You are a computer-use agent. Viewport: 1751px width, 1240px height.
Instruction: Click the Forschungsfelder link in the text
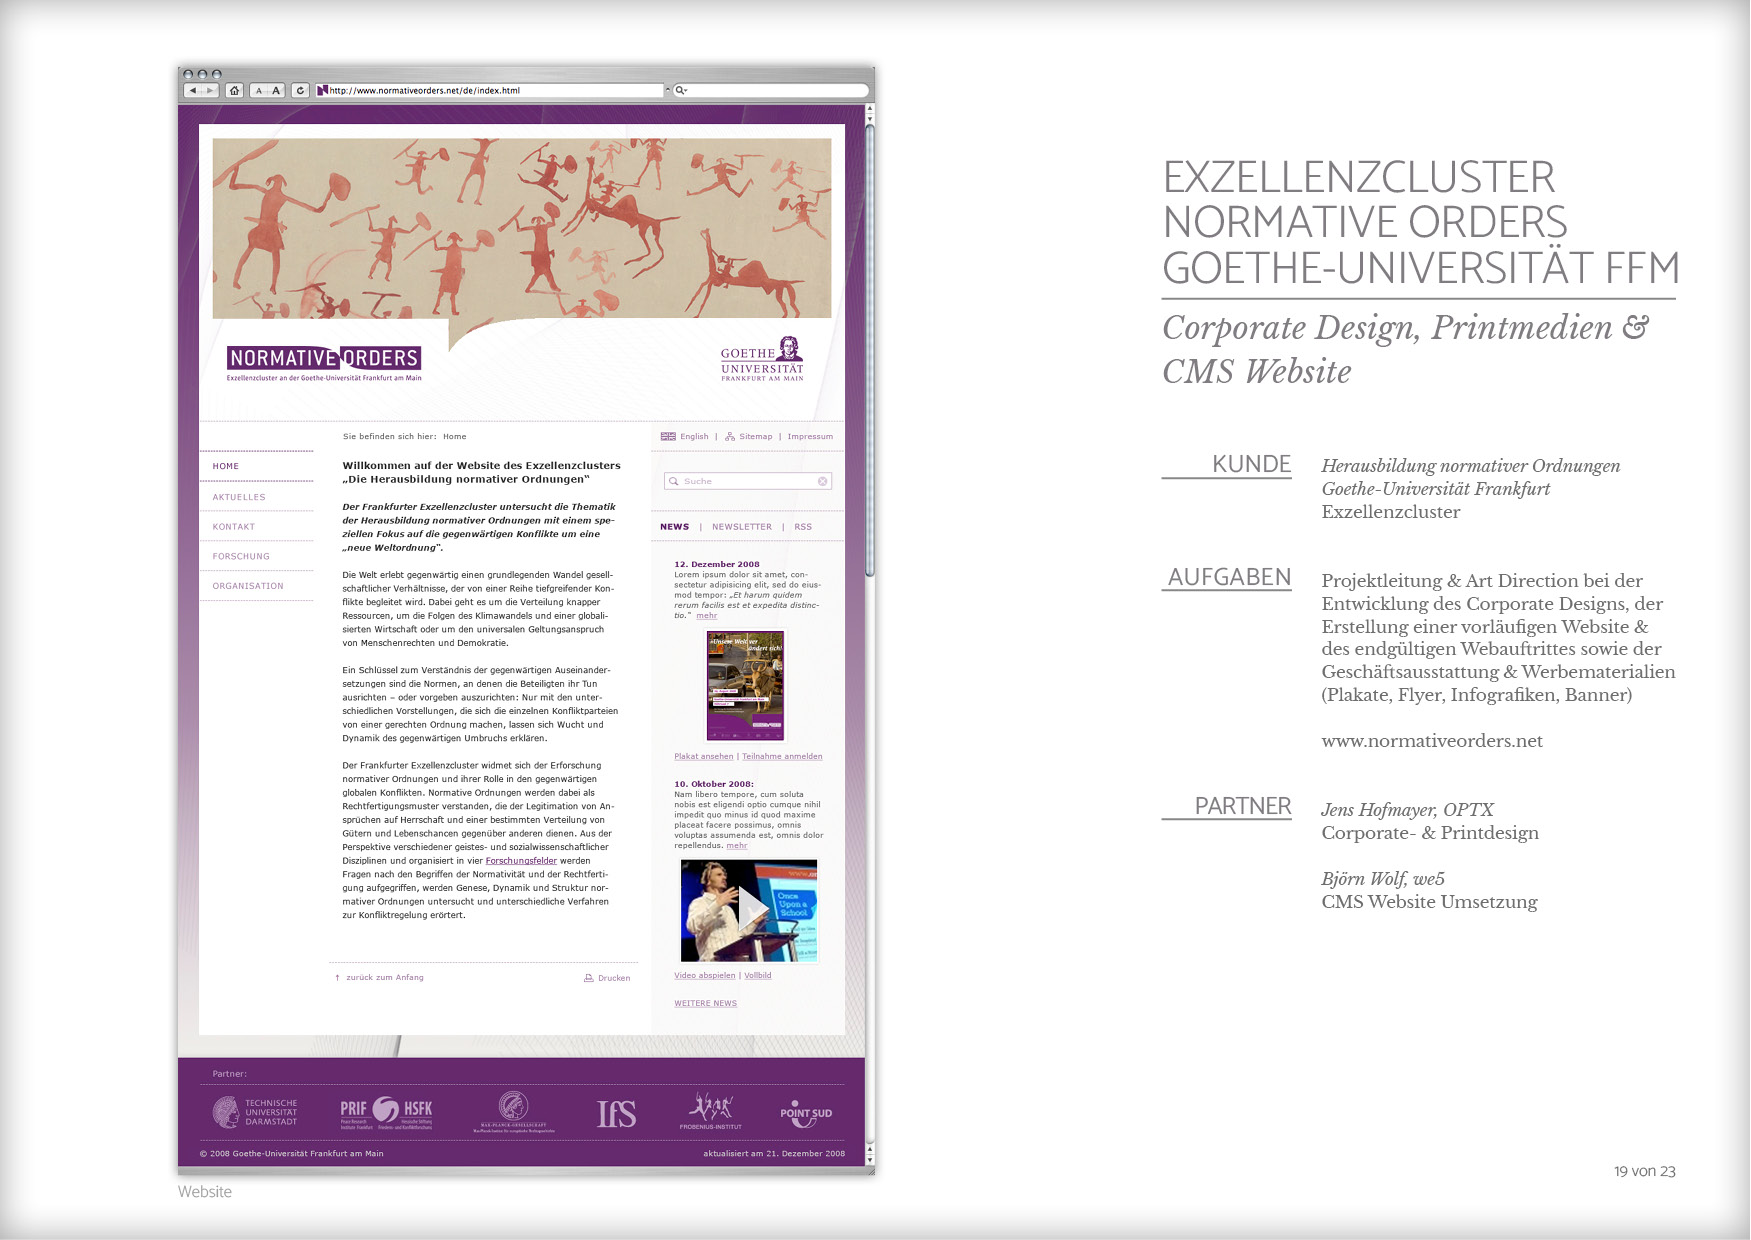coord(521,861)
